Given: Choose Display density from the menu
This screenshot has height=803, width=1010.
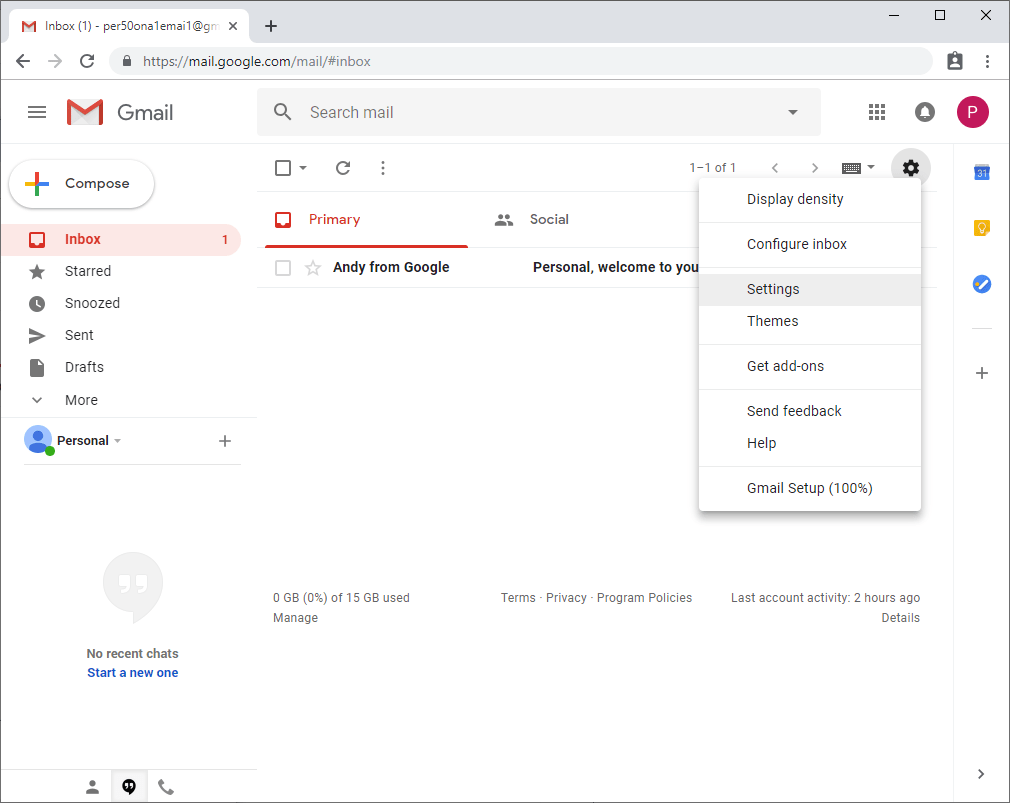Looking at the screenshot, I should point(810,200).
